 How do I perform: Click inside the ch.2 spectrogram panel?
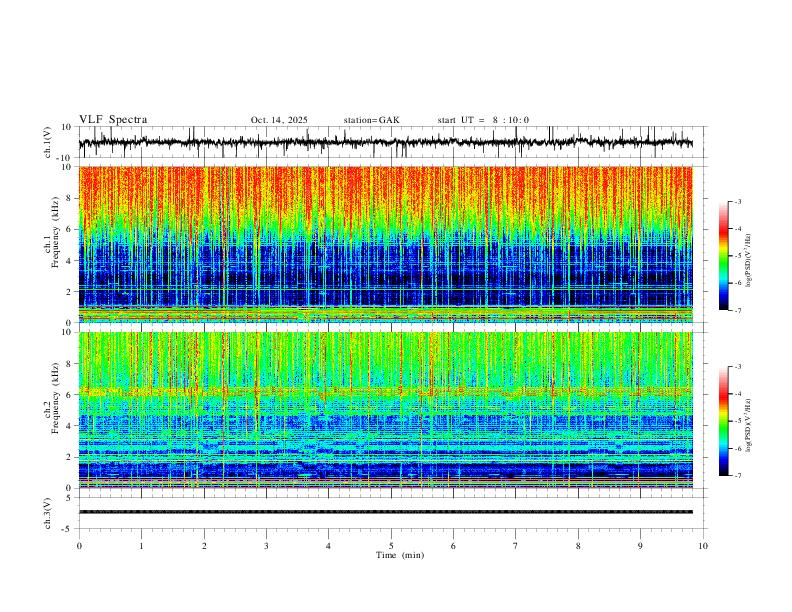[x=385, y=410]
